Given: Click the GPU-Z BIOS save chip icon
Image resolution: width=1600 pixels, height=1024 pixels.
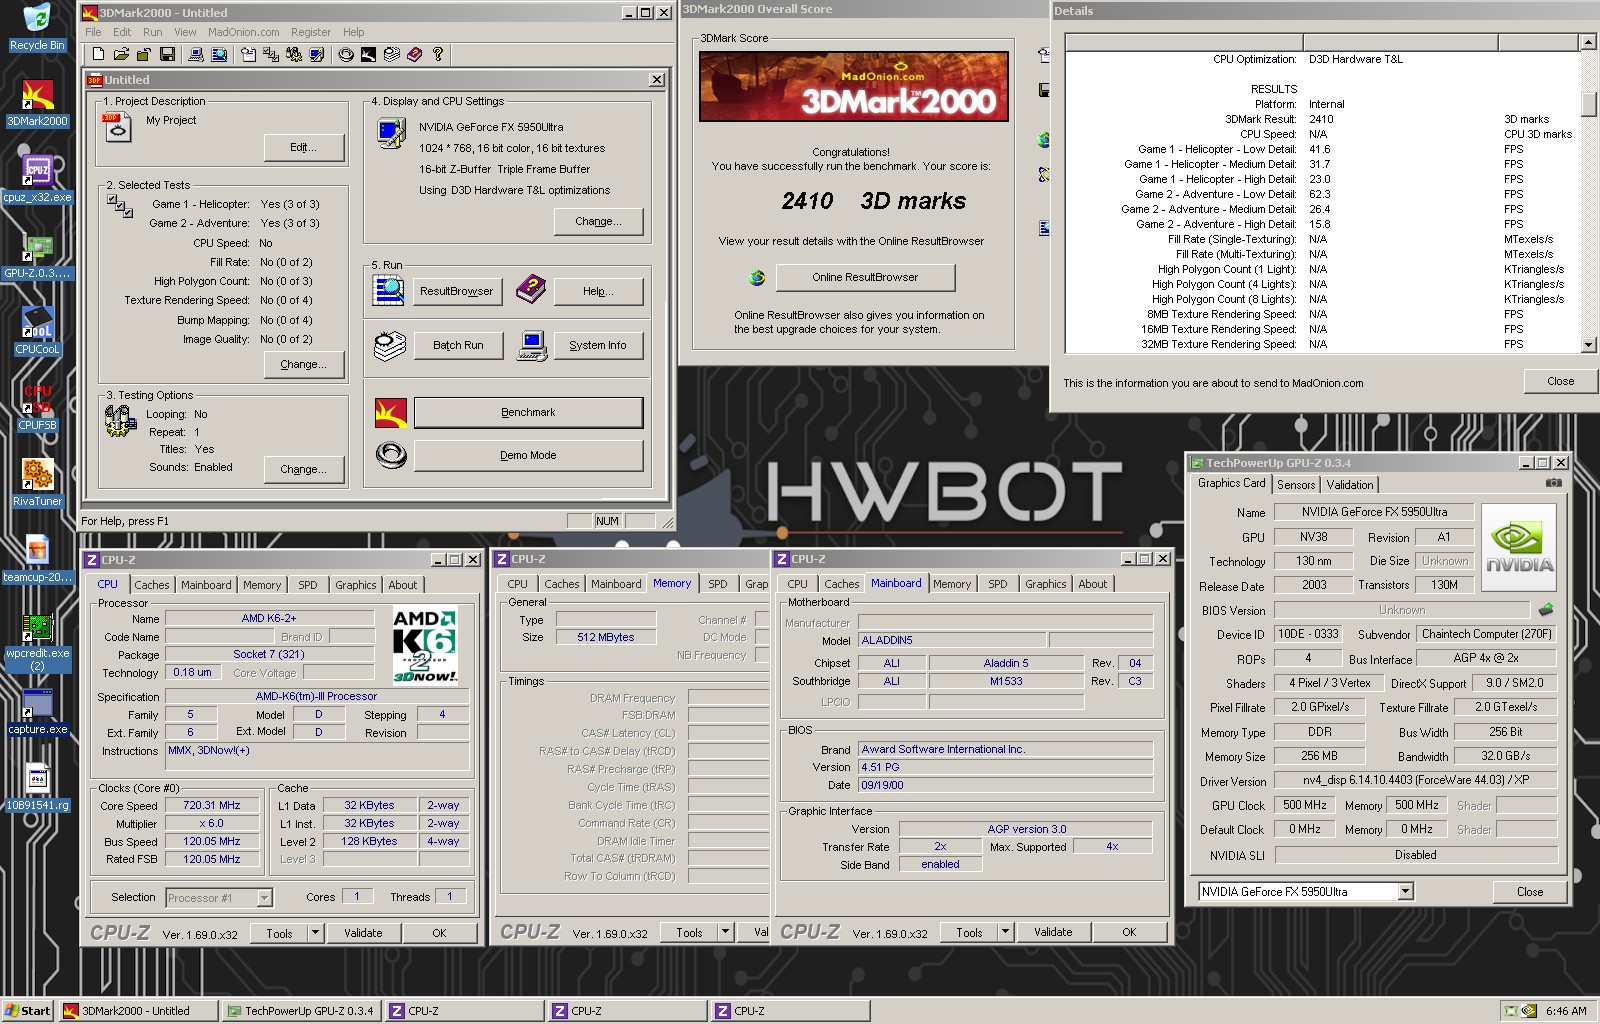Looking at the screenshot, I should click(1546, 609).
